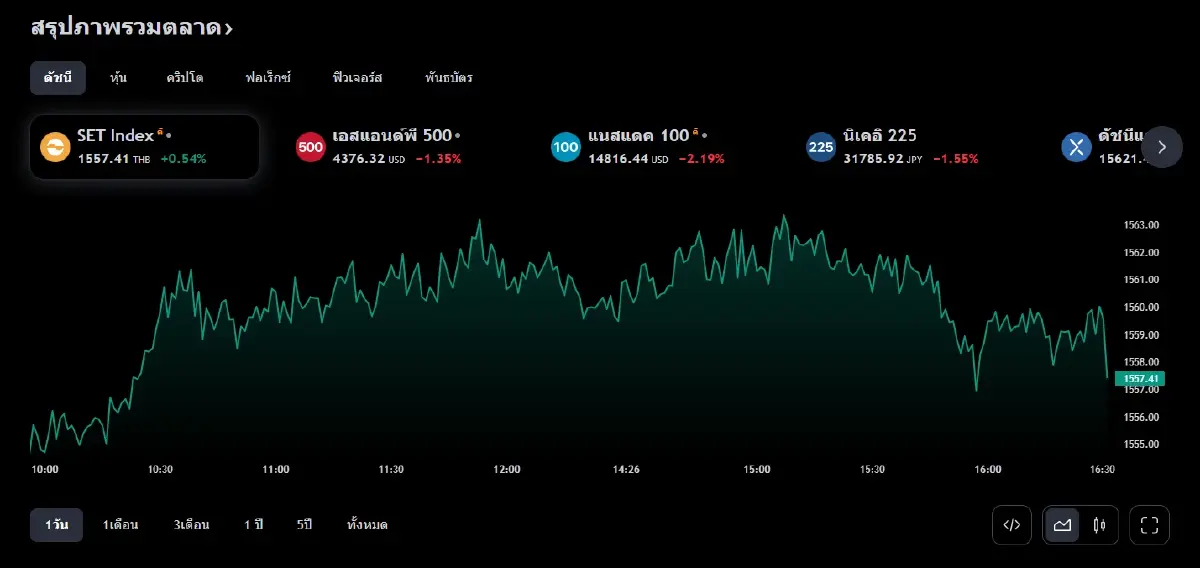The width and height of the screenshot is (1200, 568).
Task: Click the 1555.00 price axis label
Action: [x=1141, y=444]
